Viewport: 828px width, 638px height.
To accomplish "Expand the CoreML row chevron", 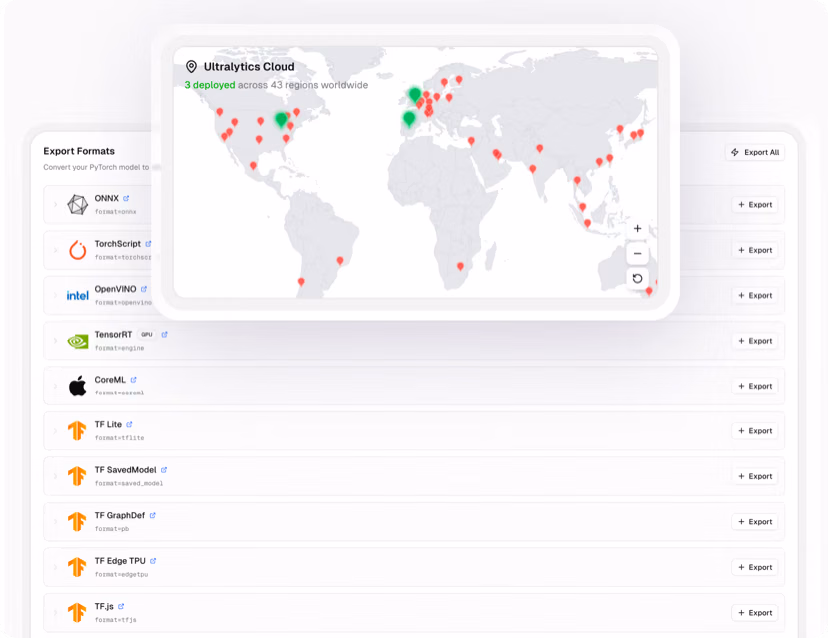I will (x=55, y=386).
